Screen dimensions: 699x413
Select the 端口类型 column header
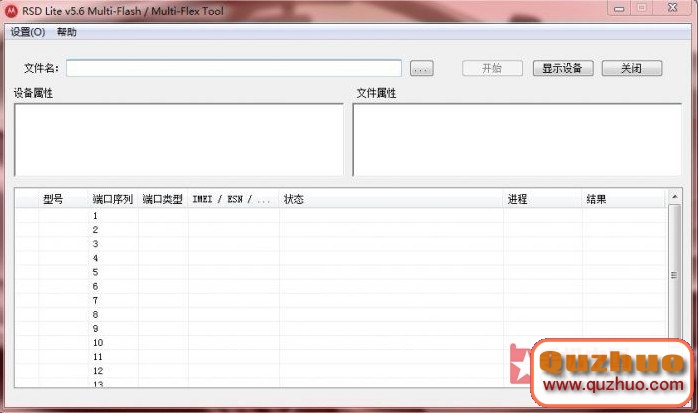click(163, 199)
